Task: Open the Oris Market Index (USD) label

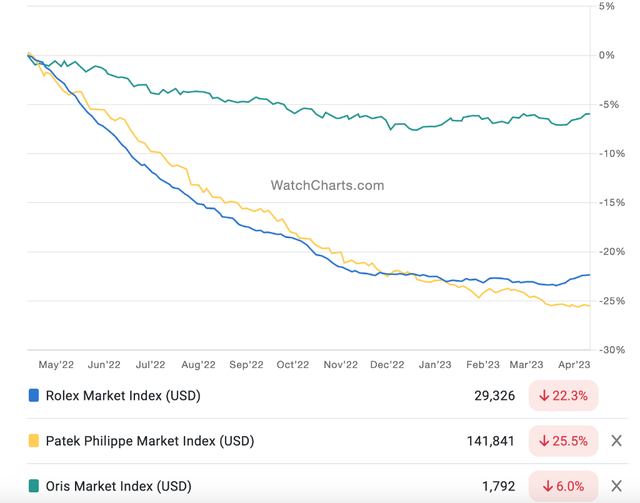Action: click(x=118, y=487)
